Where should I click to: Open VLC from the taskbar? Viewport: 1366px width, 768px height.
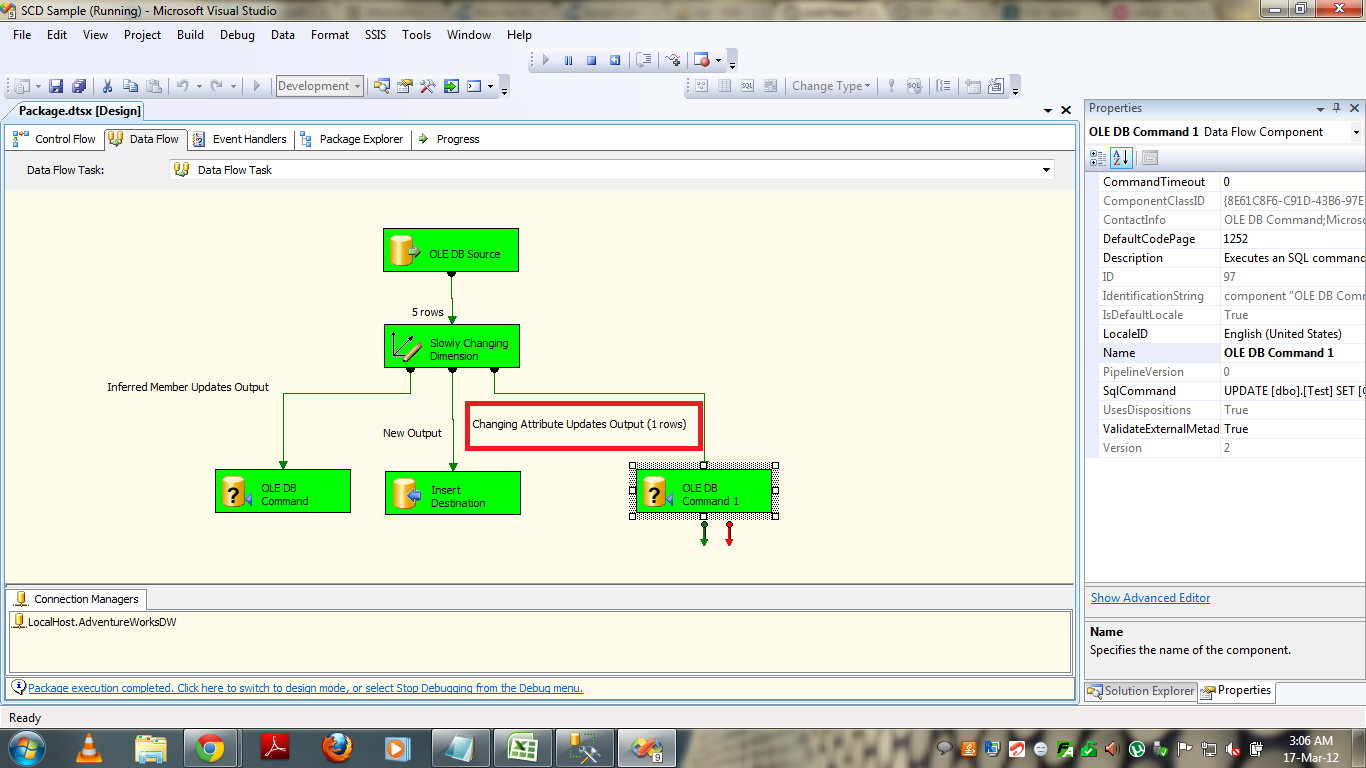[x=90, y=747]
